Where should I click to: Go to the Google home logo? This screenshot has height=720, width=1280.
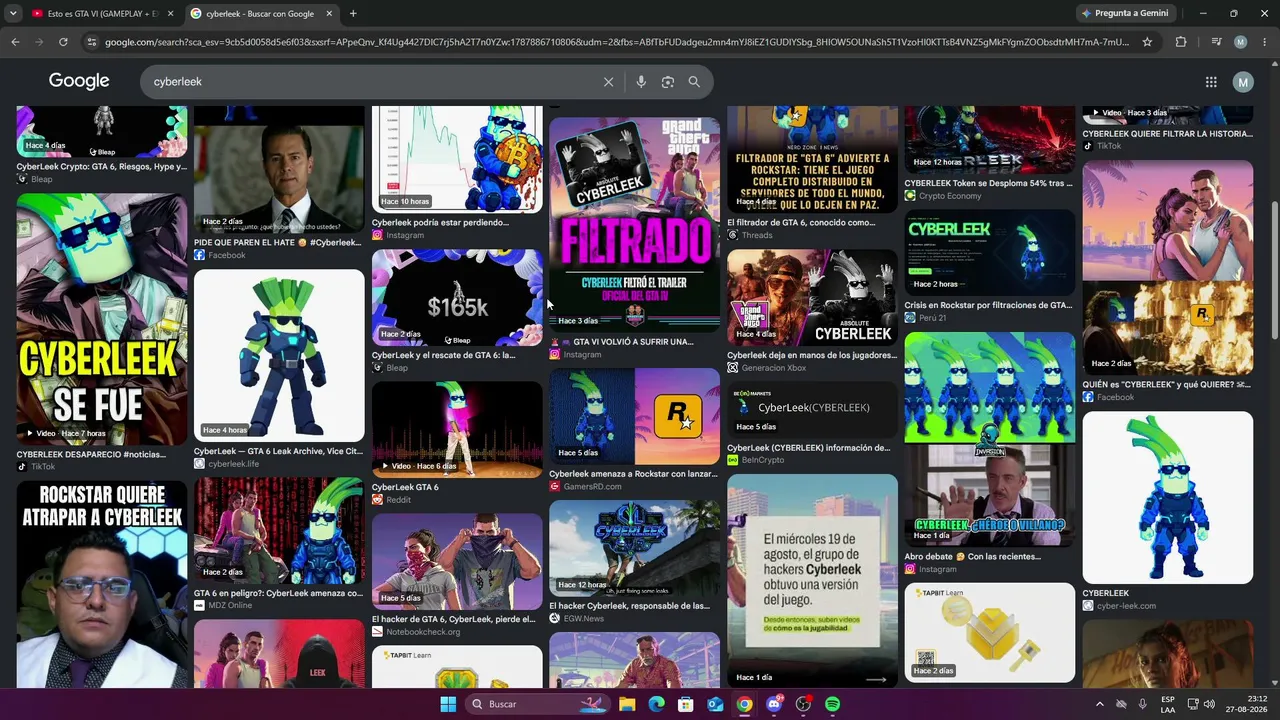coord(79,81)
